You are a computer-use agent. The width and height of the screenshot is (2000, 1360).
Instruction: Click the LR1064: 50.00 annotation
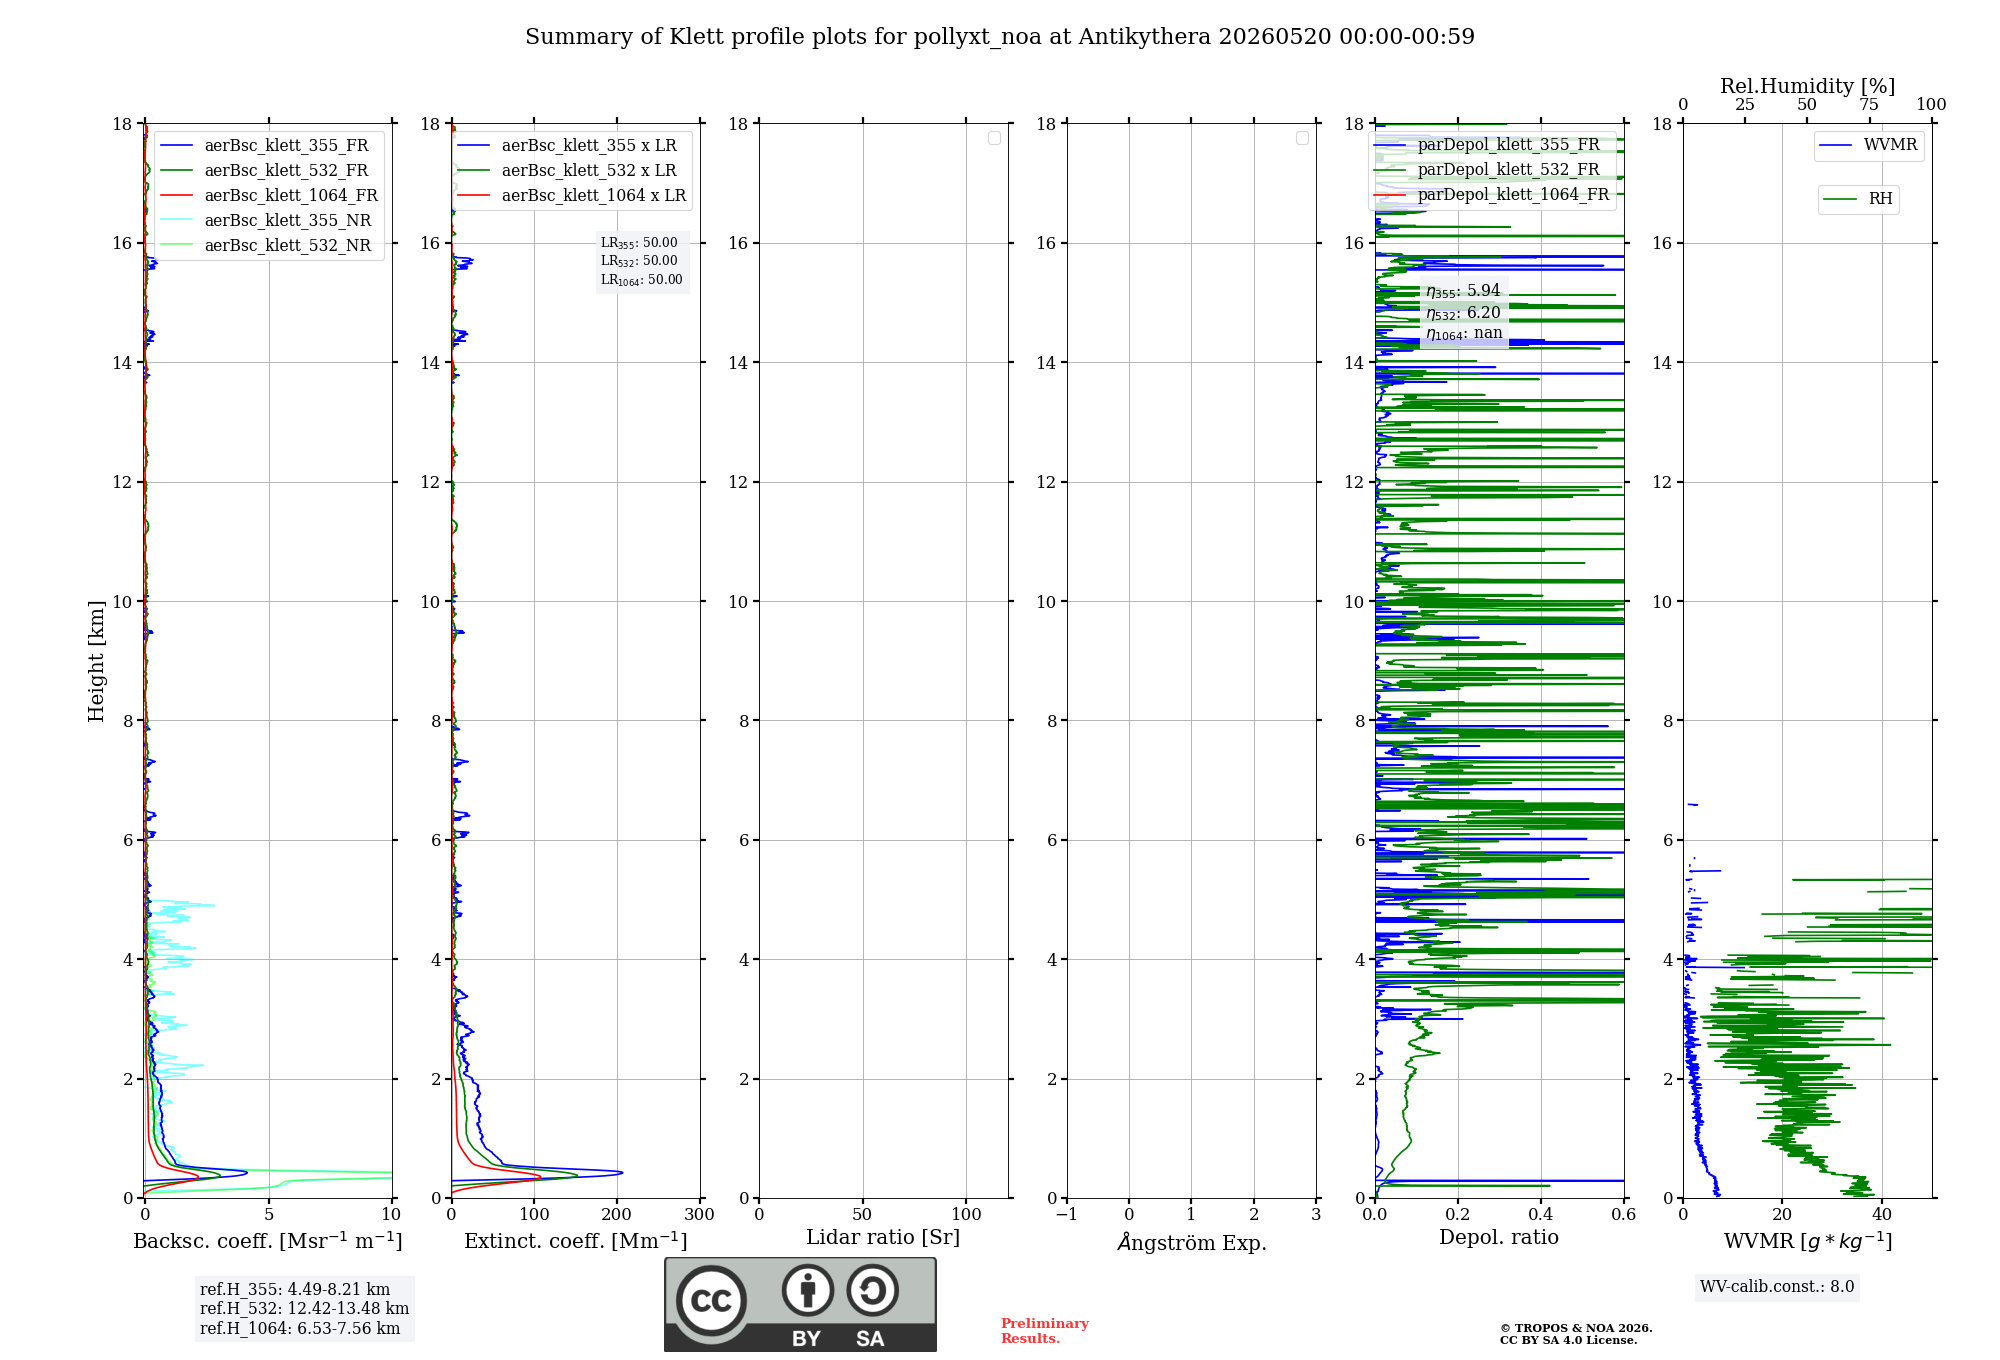click(642, 280)
